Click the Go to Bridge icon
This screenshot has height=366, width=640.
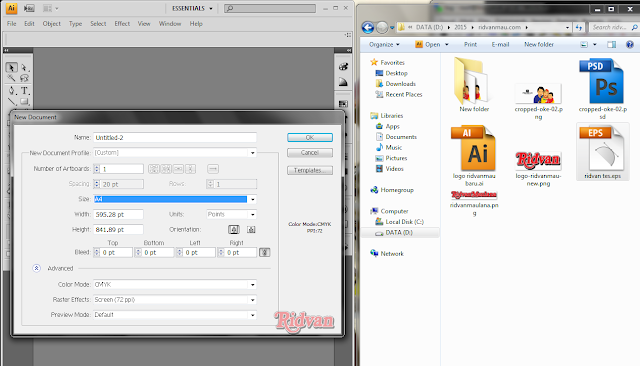(x=29, y=8)
